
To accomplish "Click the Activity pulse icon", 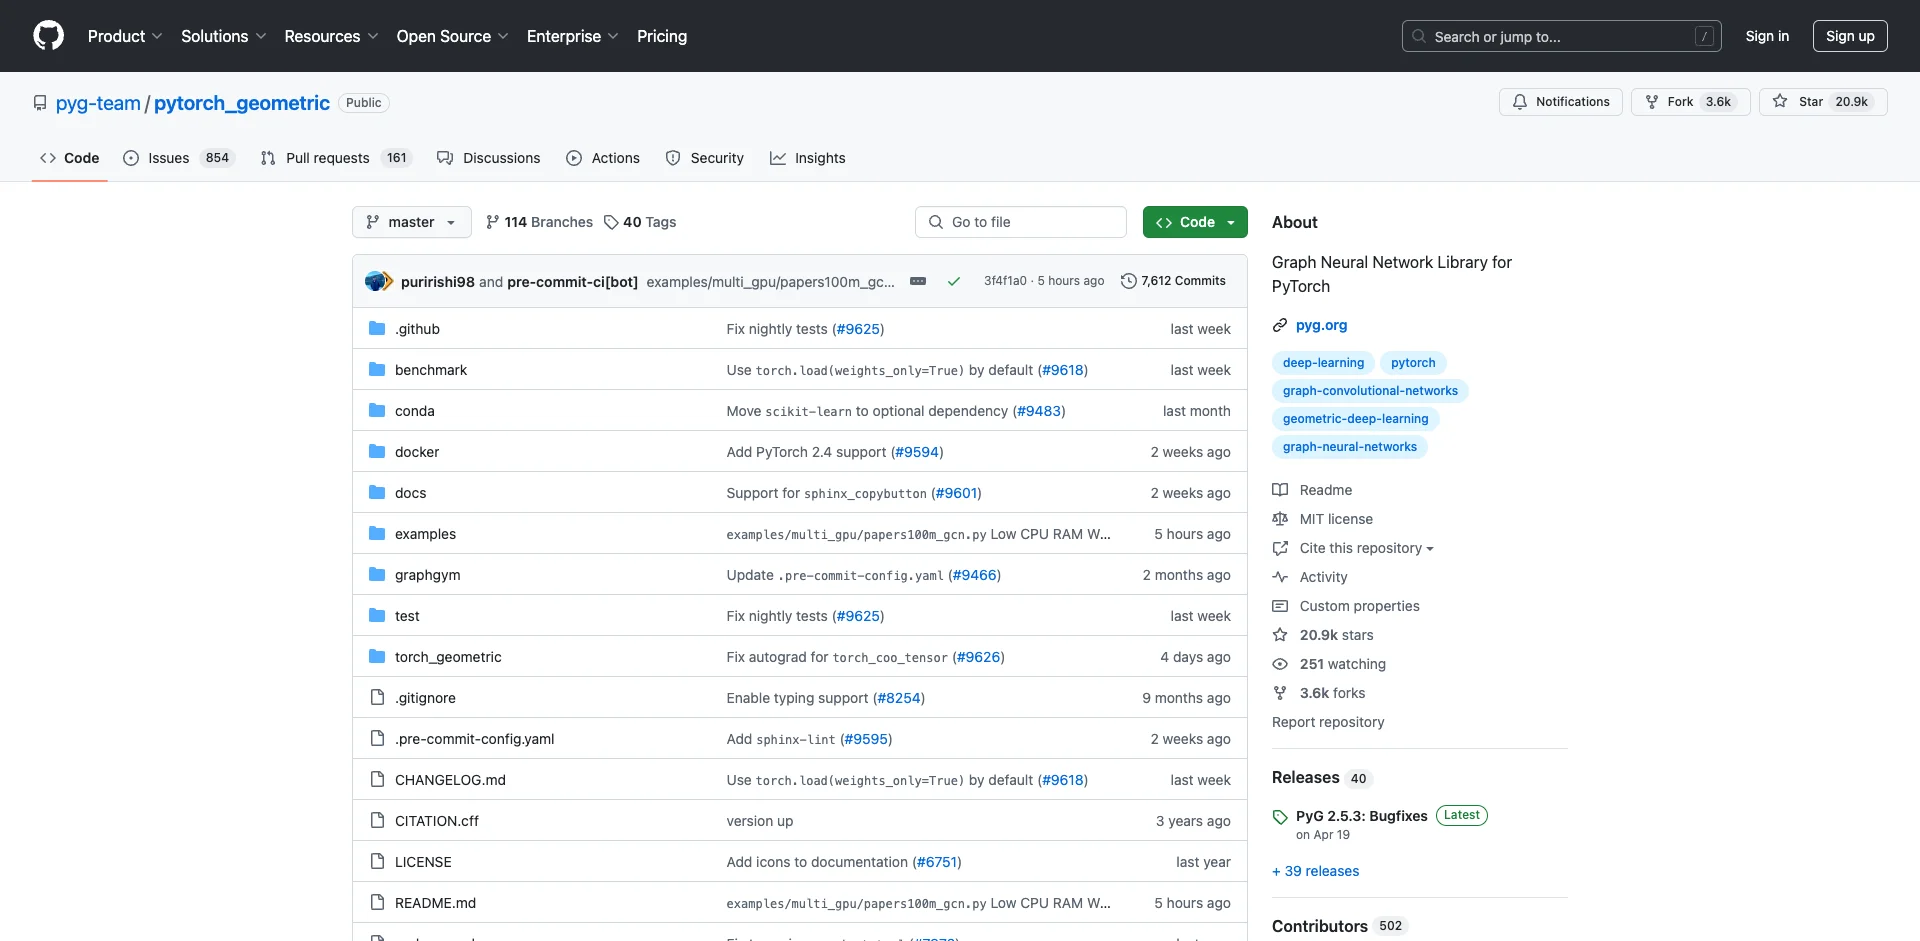I will [x=1280, y=577].
